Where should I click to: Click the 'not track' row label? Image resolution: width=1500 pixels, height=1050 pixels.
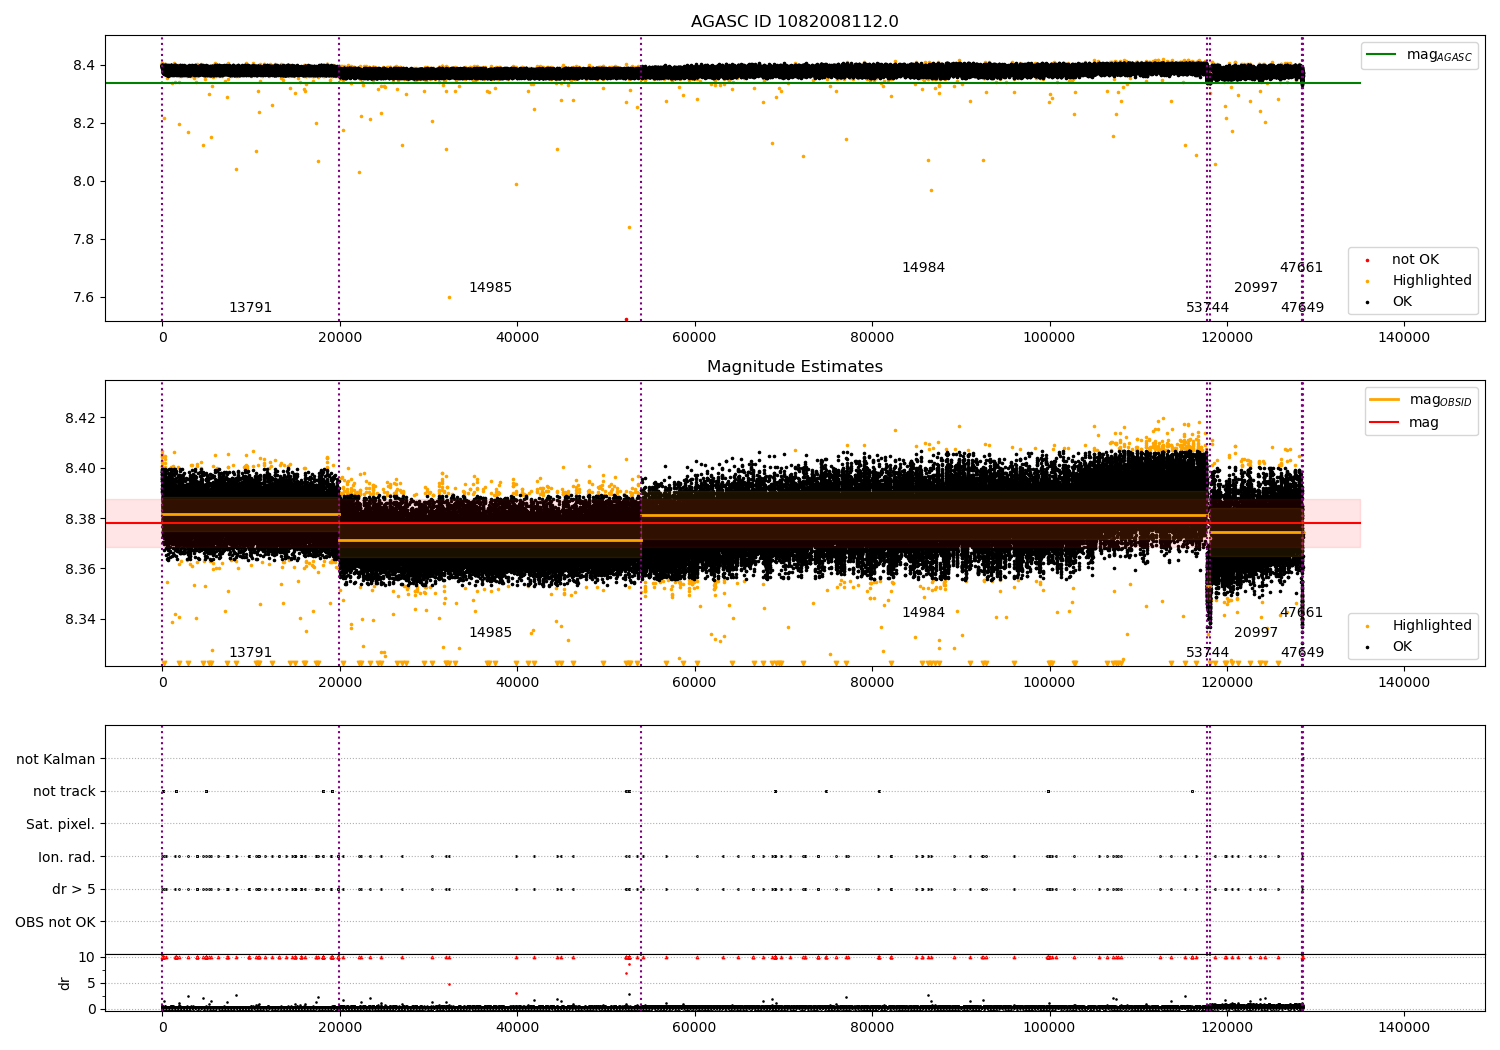point(64,792)
